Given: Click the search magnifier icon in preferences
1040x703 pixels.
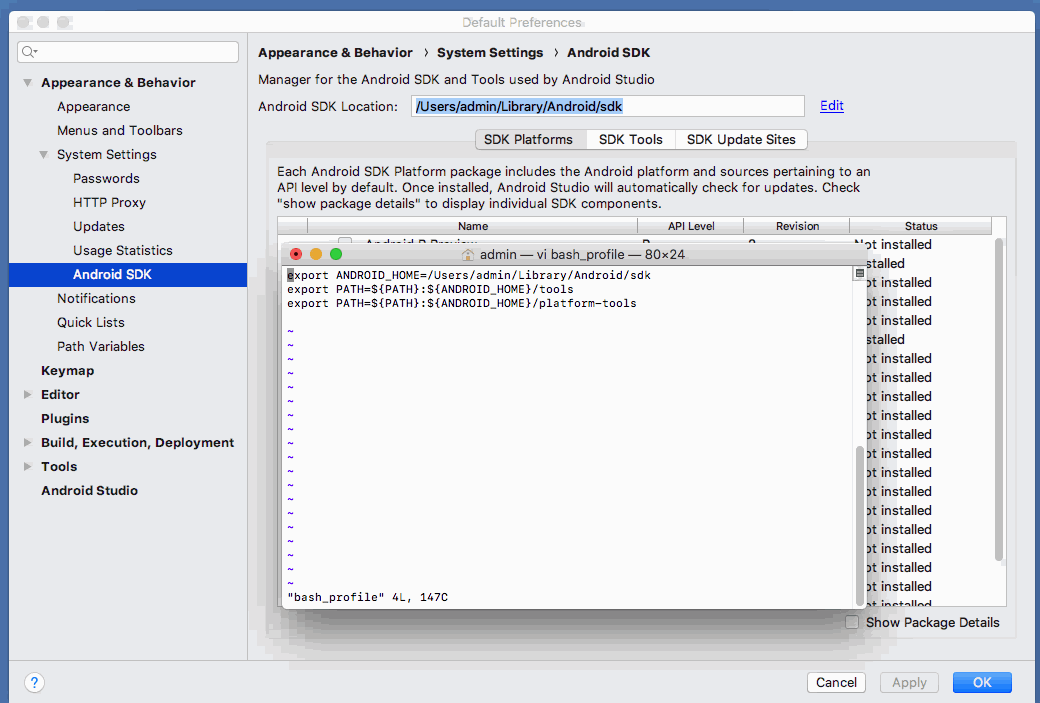Looking at the screenshot, I should pos(29,52).
